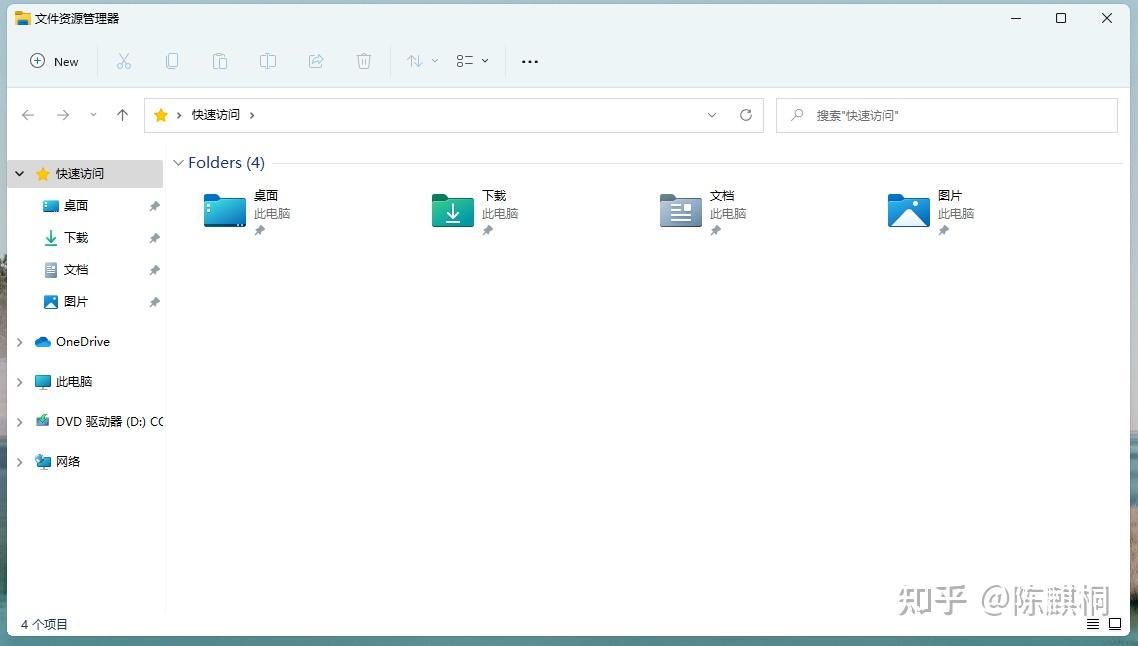Go back with the left arrow

tap(28, 115)
